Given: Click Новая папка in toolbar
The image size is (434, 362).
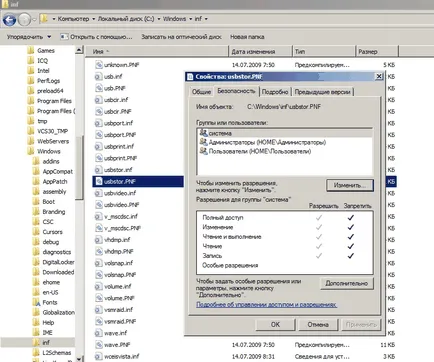Looking at the screenshot, I should (x=247, y=37).
